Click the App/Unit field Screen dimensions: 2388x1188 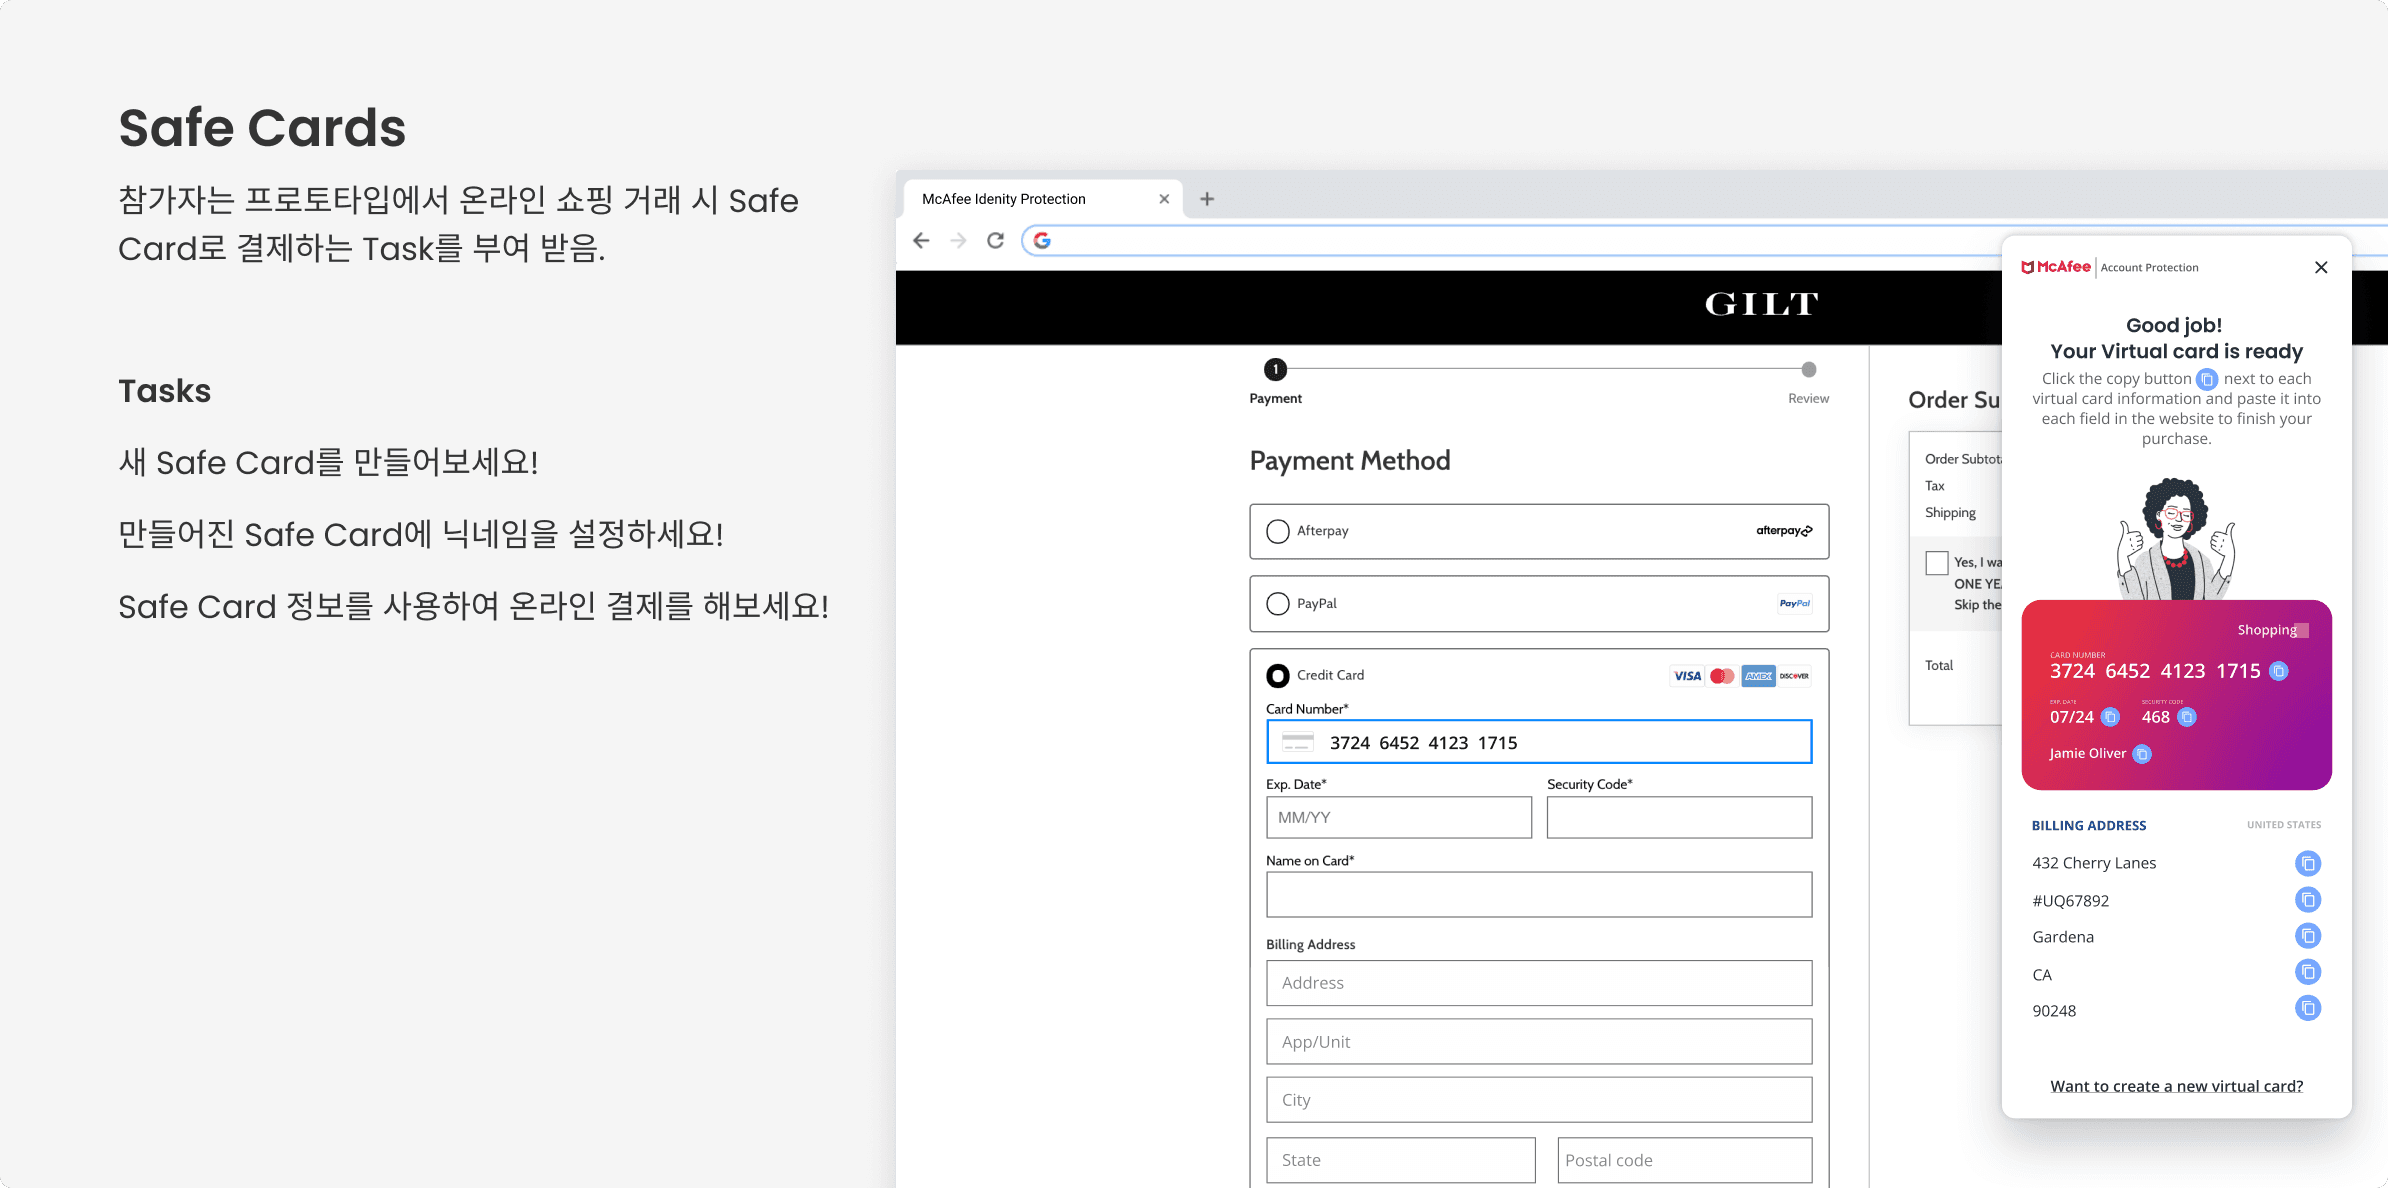point(1539,1042)
